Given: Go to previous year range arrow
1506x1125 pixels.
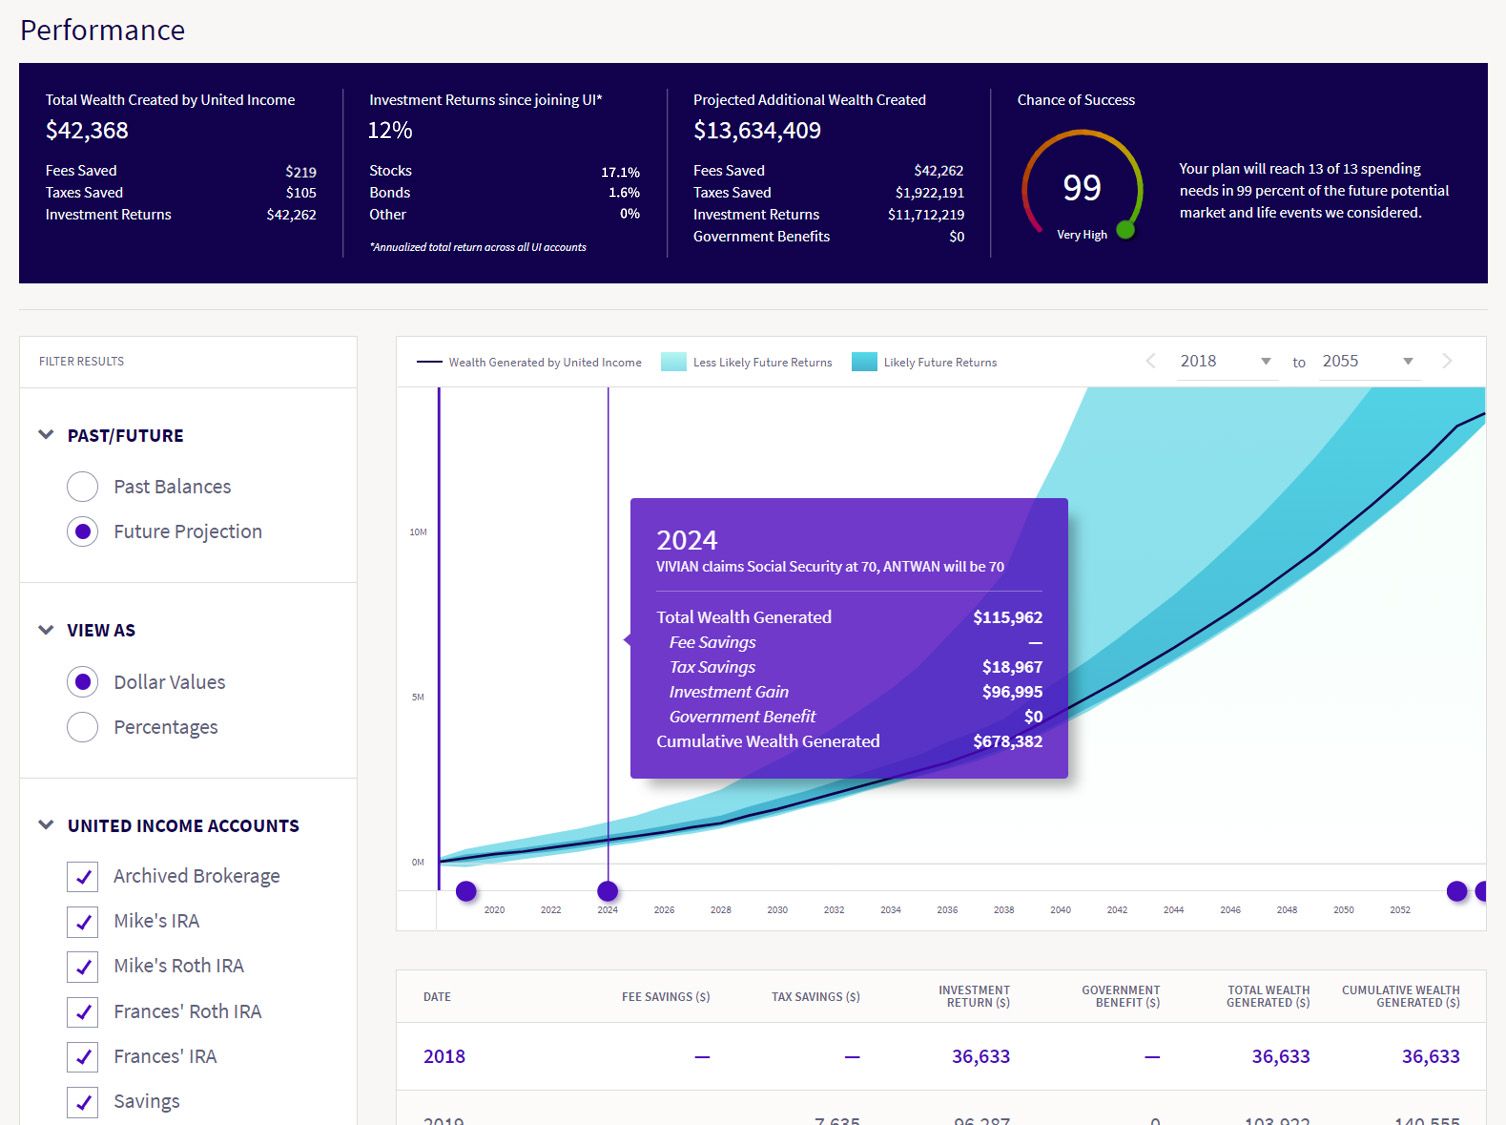Looking at the screenshot, I should tap(1151, 361).
